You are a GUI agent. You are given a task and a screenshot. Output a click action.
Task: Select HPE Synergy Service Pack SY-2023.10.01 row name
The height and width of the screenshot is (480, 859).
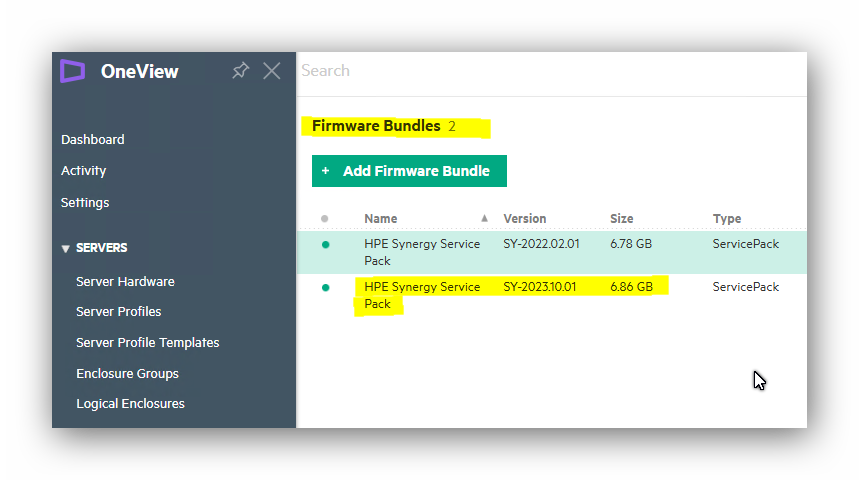pyautogui.click(x=422, y=295)
